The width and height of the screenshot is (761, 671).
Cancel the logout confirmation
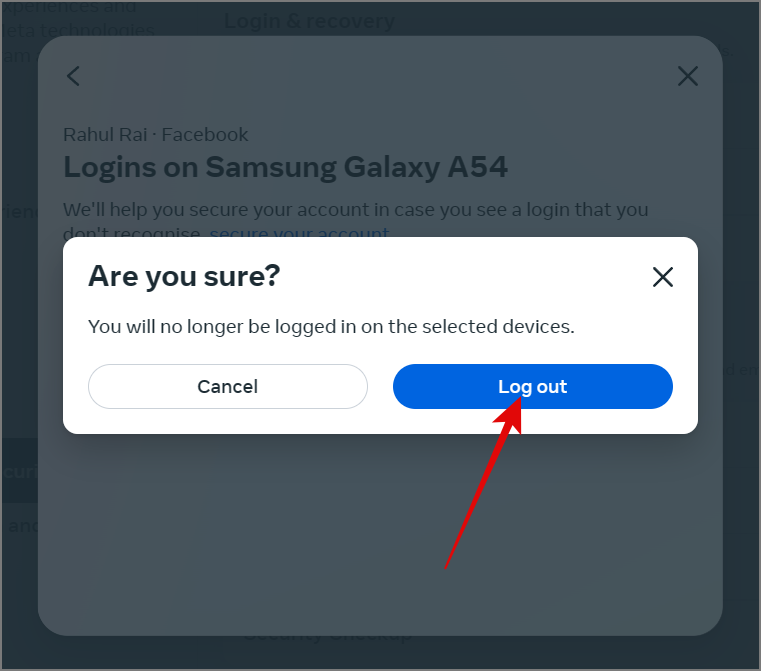click(228, 386)
